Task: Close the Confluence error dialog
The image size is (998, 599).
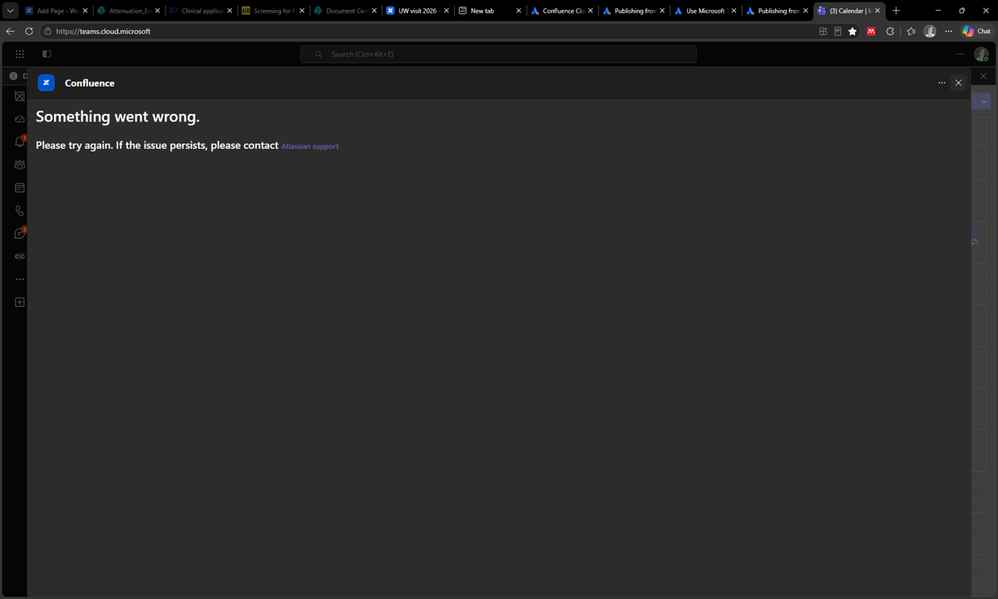Action: (x=959, y=83)
